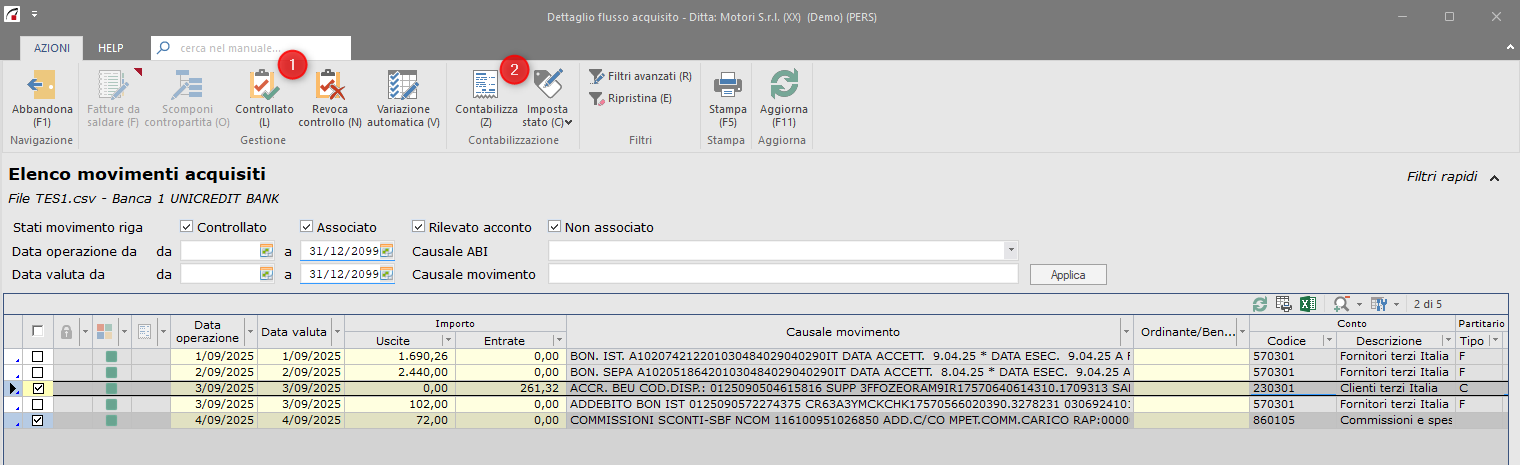Run Variazione automatica (V)

tap(403, 86)
